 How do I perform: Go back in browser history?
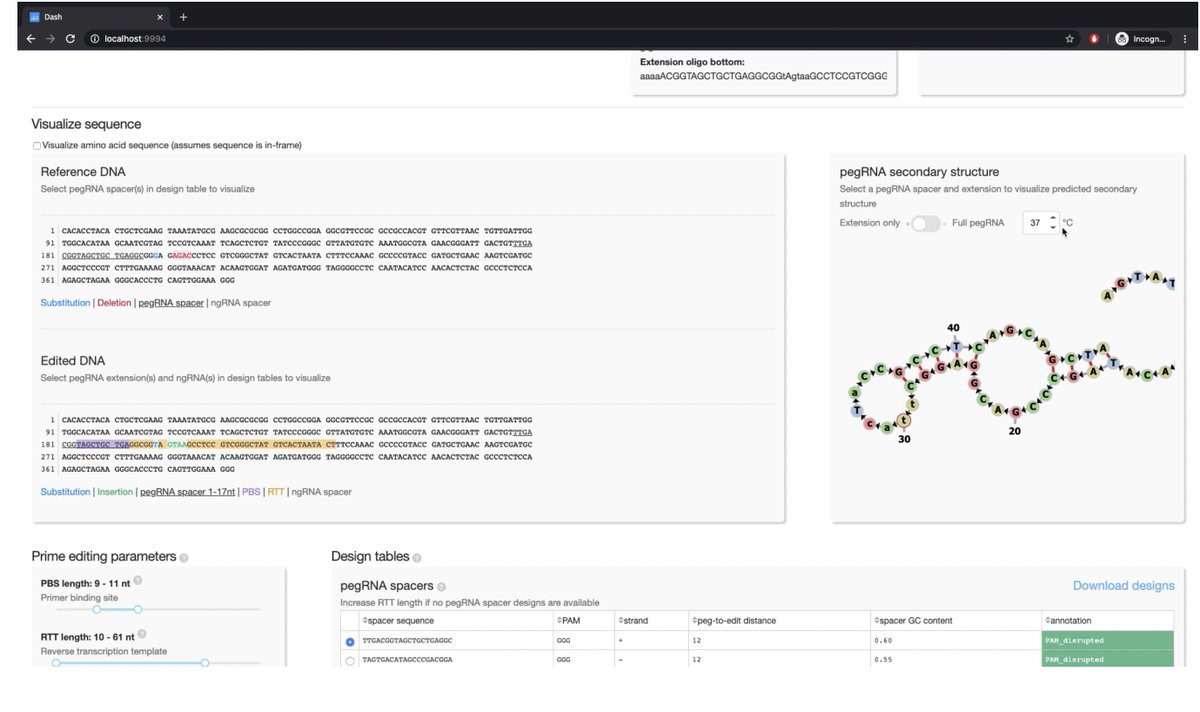[x=31, y=38]
